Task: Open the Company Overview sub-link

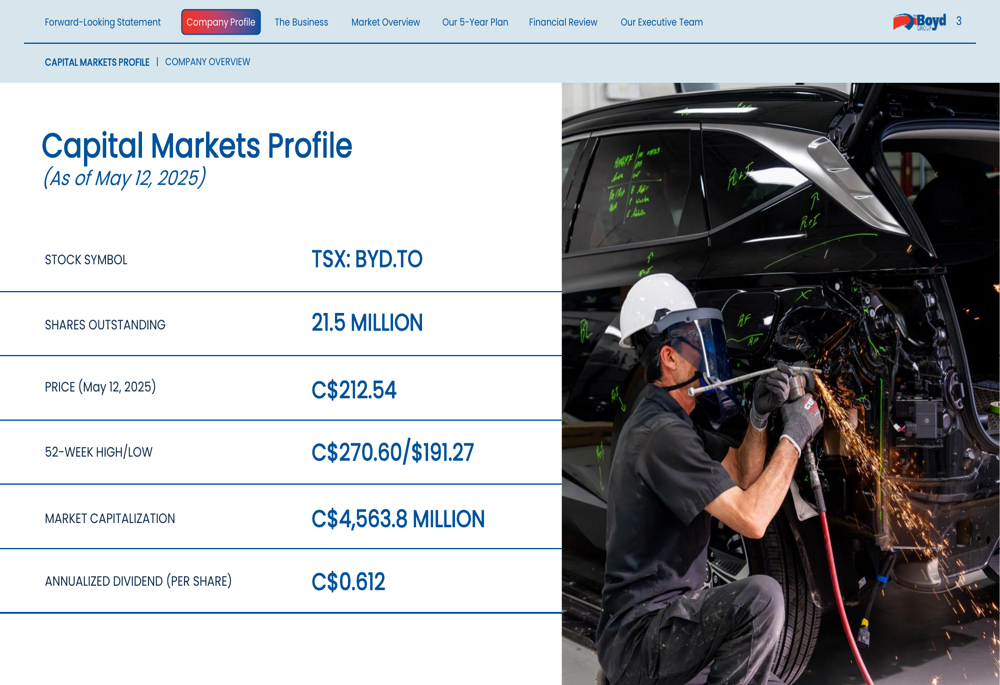Action: (207, 62)
